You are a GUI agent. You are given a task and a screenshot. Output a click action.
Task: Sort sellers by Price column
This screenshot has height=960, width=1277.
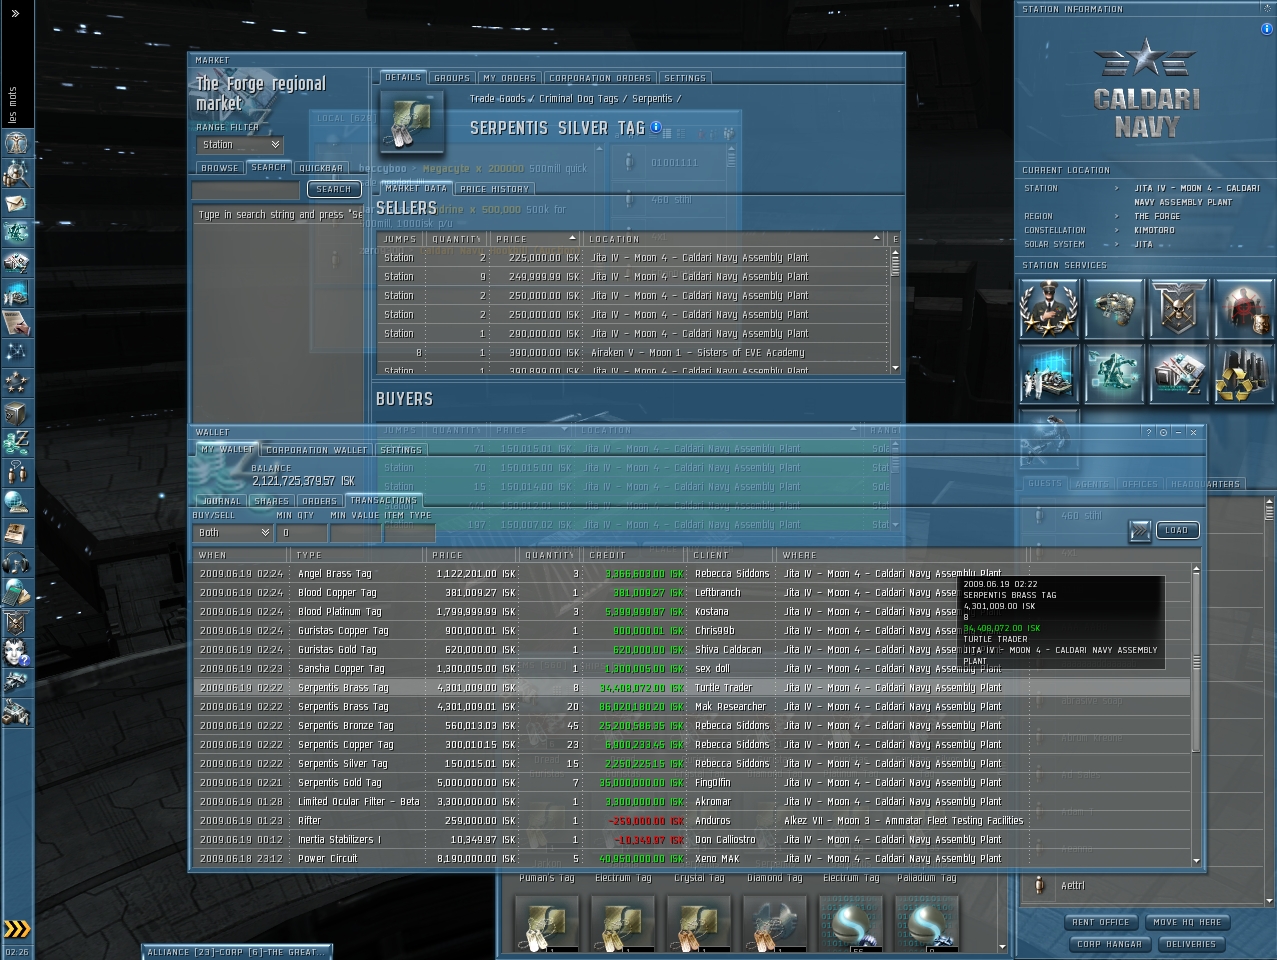(x=536, y=239)
